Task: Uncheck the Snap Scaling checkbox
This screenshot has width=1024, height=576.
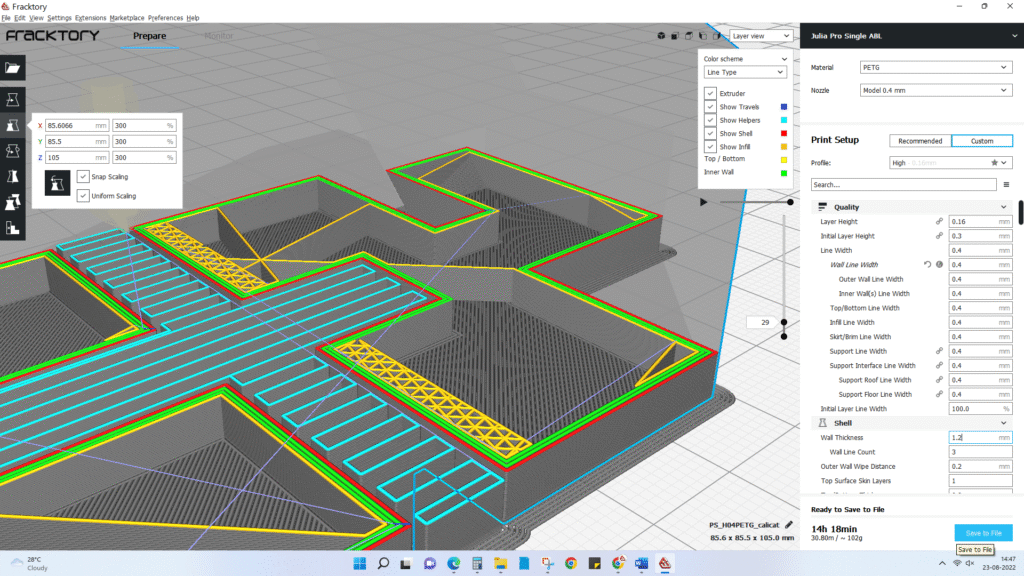Action: coord(83,177)
